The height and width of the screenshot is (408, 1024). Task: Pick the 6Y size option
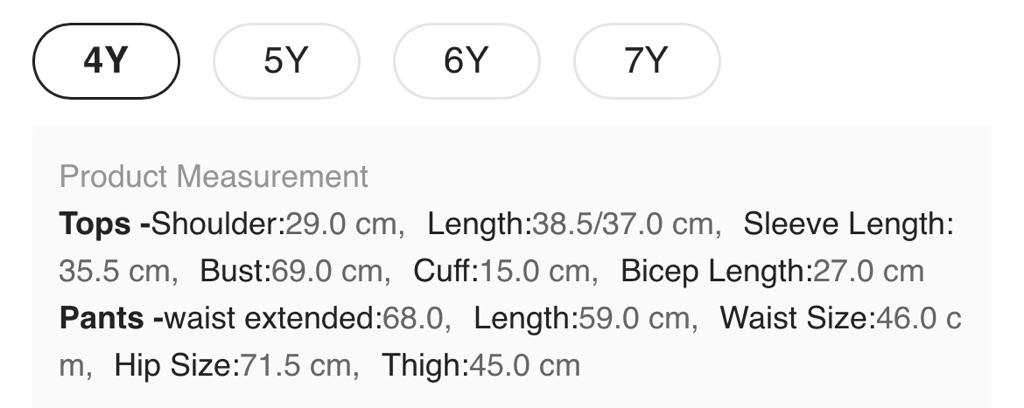coord(466,61)
